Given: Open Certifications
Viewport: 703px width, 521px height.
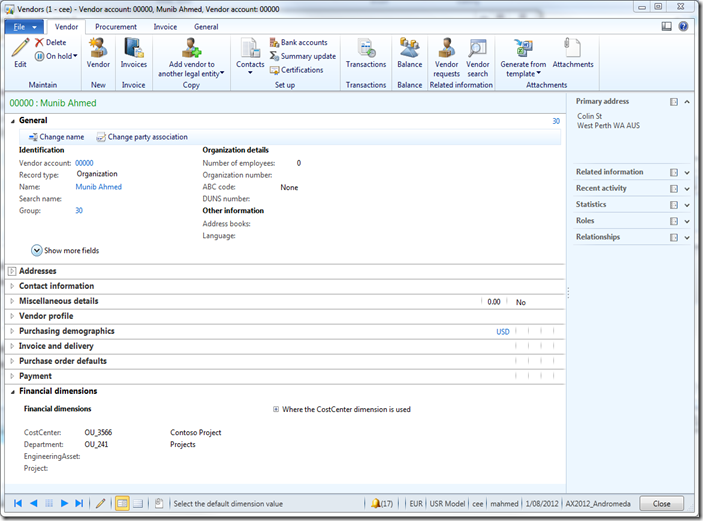Looking at the screenshot, I should (296, 70).
